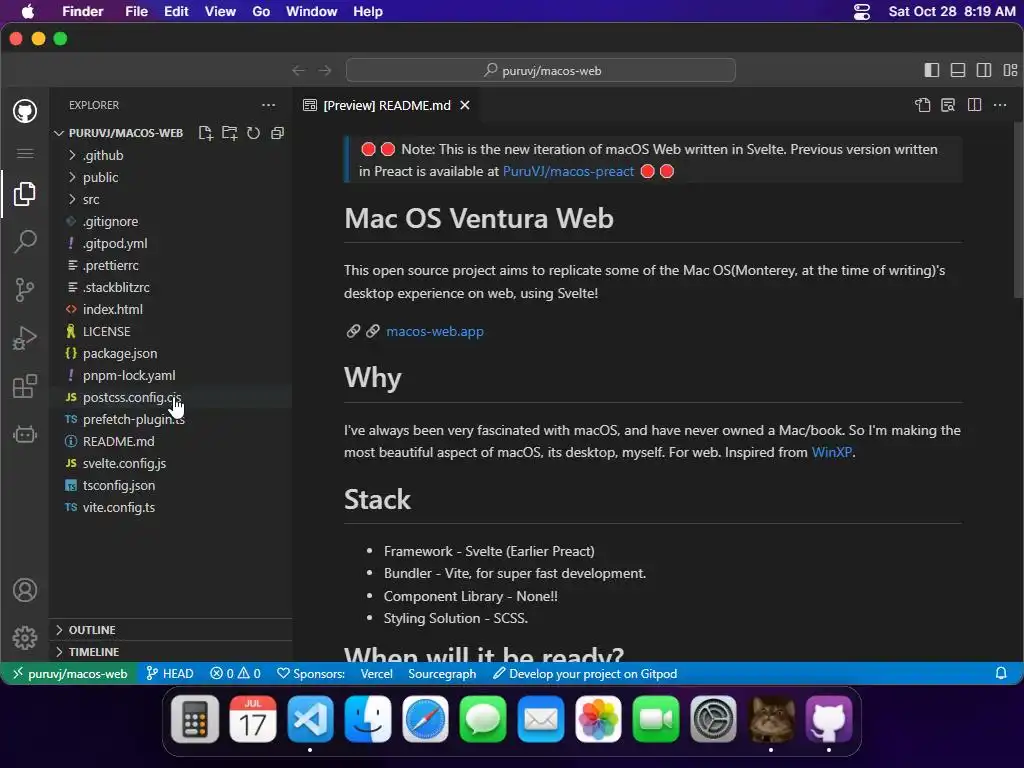Image resolution: width=1024 pixels, height=768 pixels.
Task: Follow the PuruVJ/macos-preact link
Action: (x=568, y=172)
